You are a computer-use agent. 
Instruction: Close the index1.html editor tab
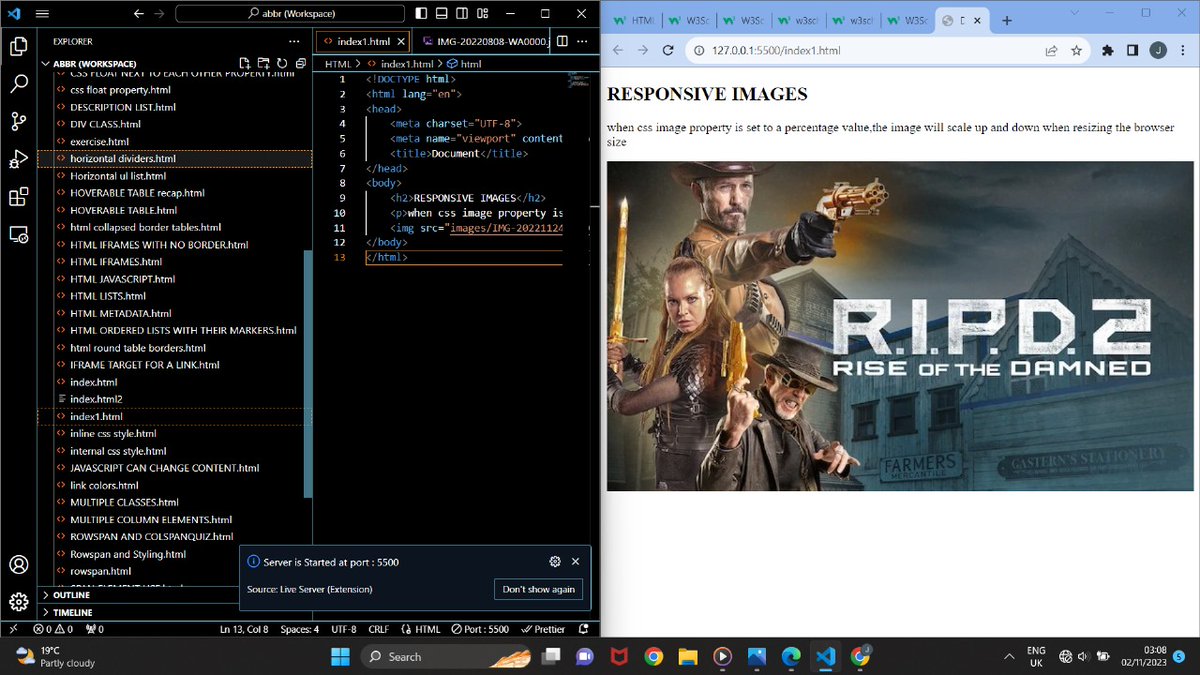pyautogui.click(x=401, y=41)
